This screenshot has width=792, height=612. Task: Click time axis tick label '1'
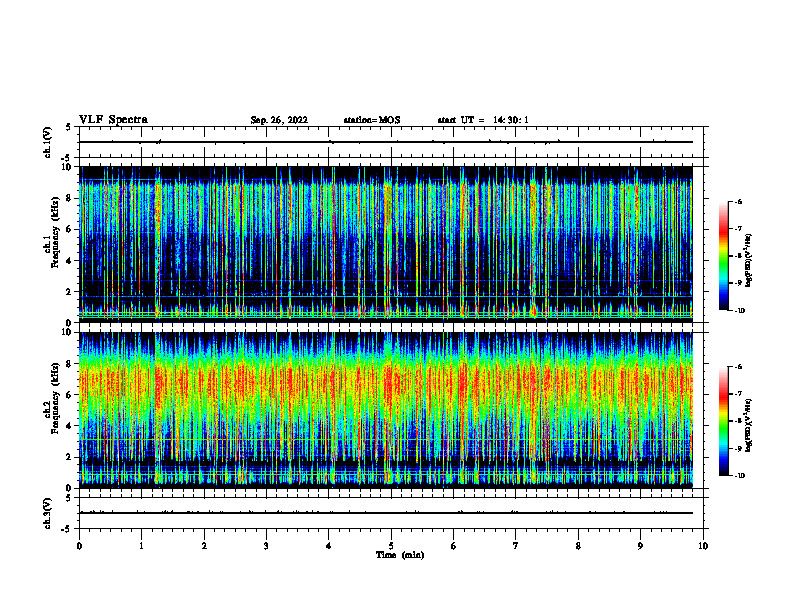(x=141, y=546)
